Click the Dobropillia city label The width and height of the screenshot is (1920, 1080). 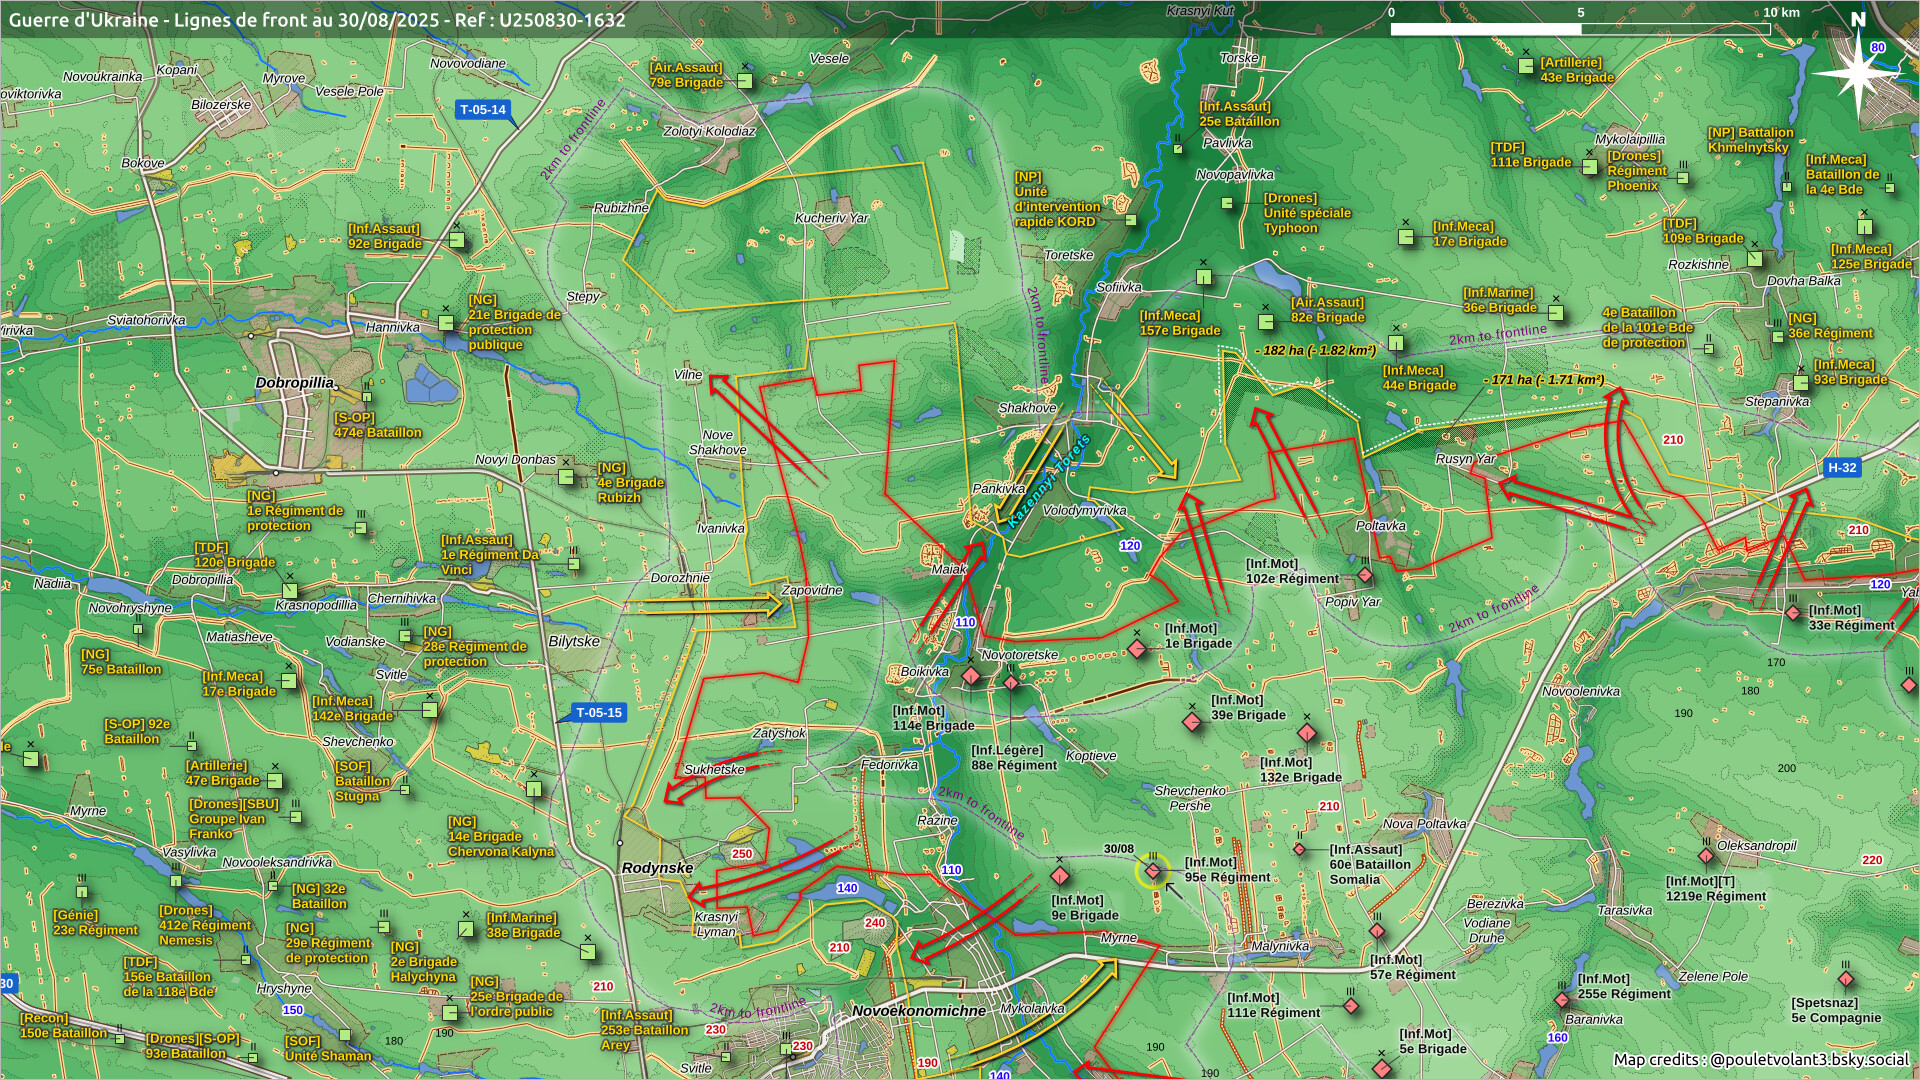pyautogui.click(x=294, y=383)
